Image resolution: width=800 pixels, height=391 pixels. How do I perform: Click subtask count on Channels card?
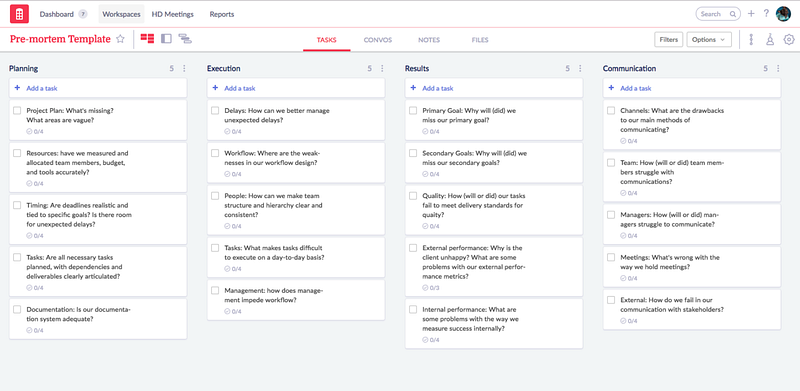629,141
